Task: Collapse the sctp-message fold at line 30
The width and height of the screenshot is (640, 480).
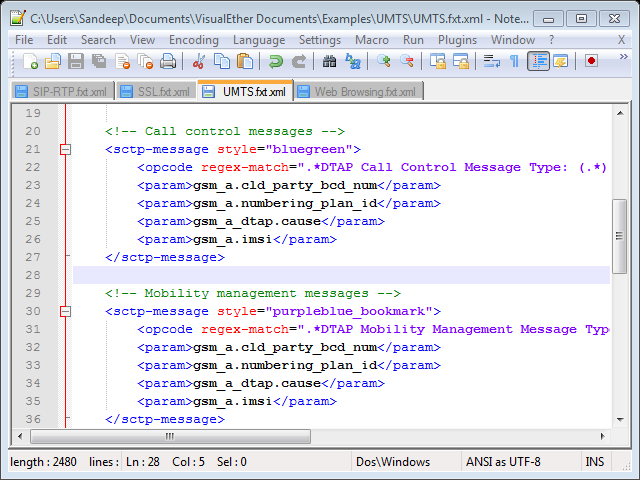Action: pyautogui.click(x=65, y=312)
